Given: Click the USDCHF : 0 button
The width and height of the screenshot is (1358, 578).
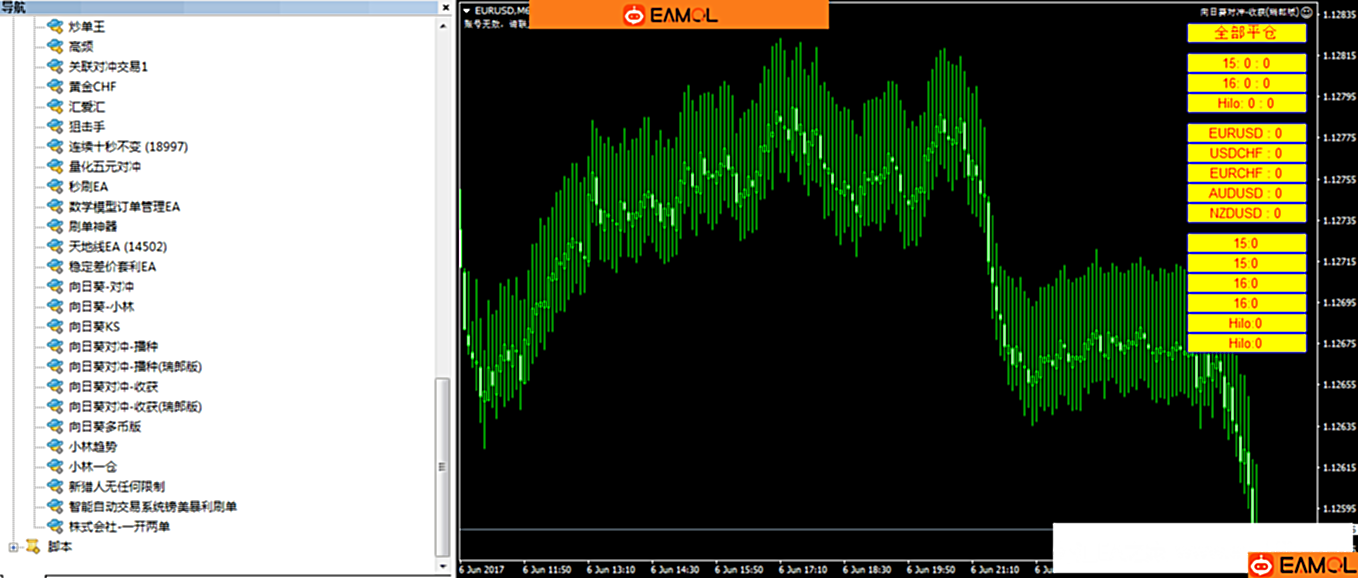Looking at the screenshot, I should [1246, 153].
